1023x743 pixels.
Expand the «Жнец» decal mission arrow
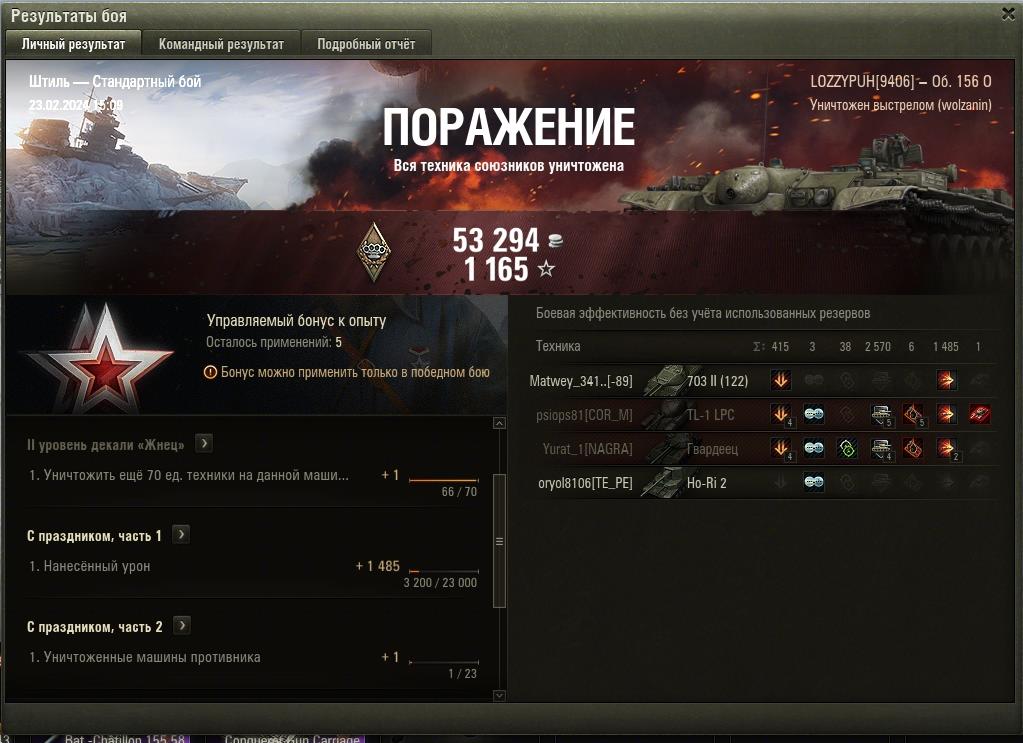[x=204, y=444]
